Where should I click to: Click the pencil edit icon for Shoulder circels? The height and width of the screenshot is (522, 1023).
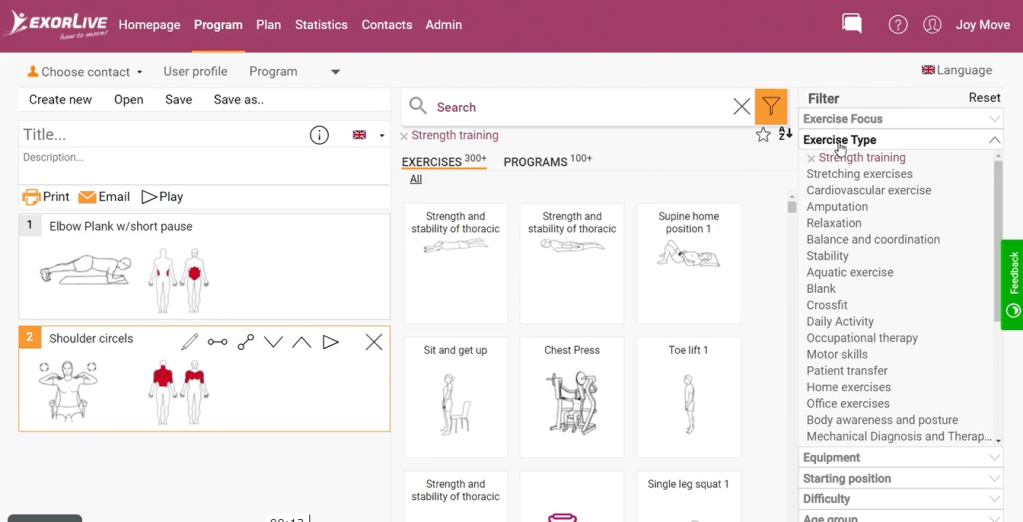[190, 342]
